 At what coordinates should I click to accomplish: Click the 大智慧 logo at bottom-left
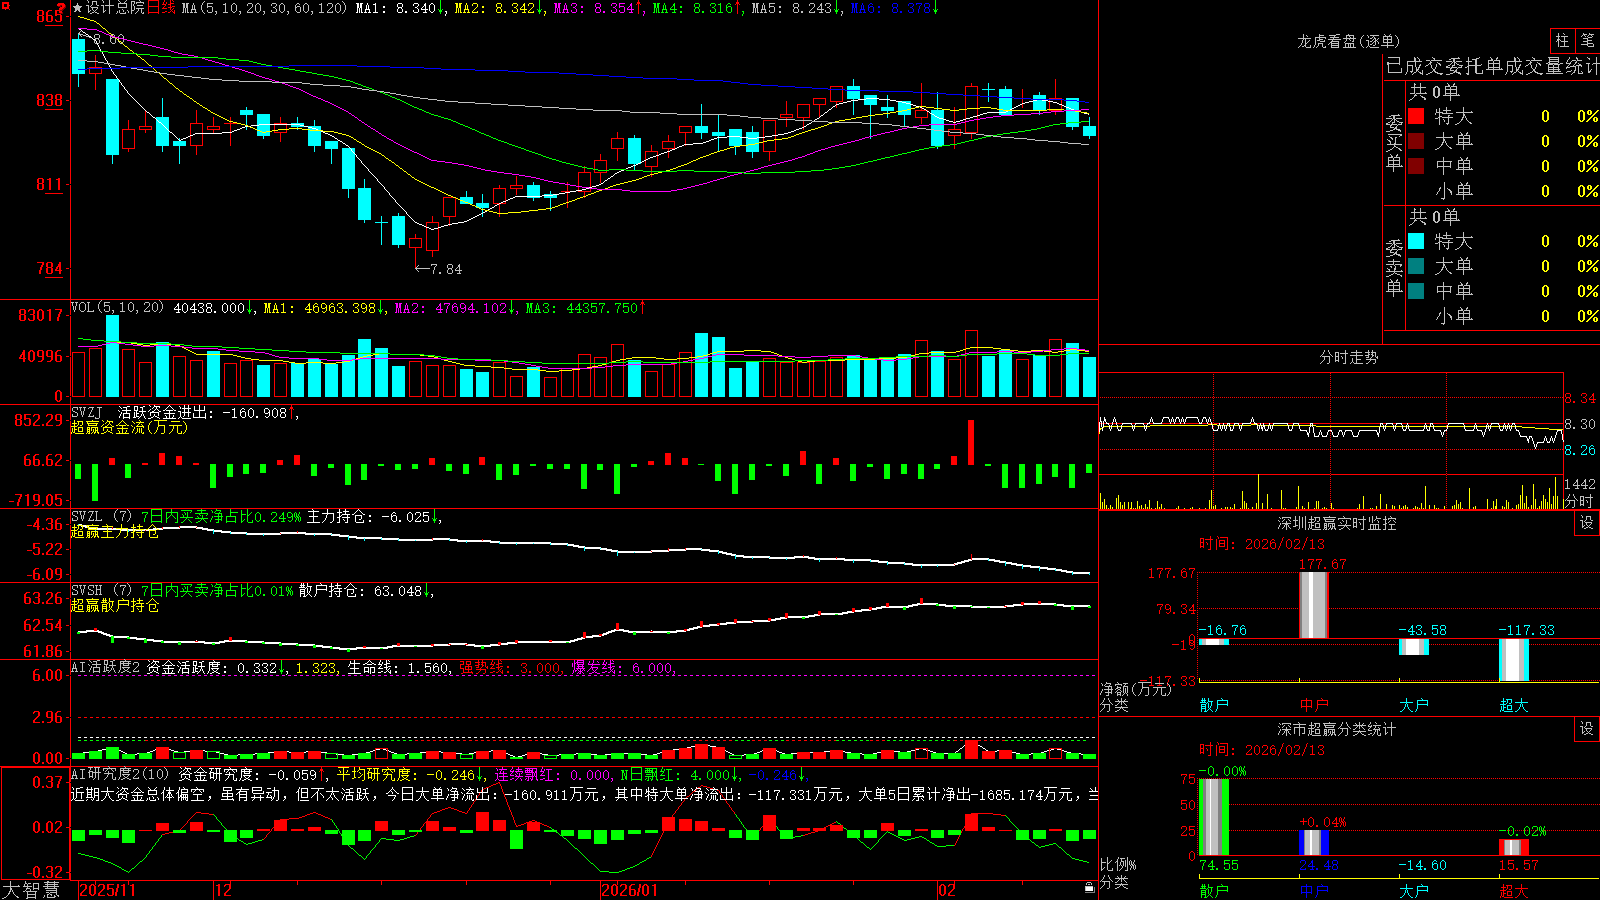pos(31,890)
